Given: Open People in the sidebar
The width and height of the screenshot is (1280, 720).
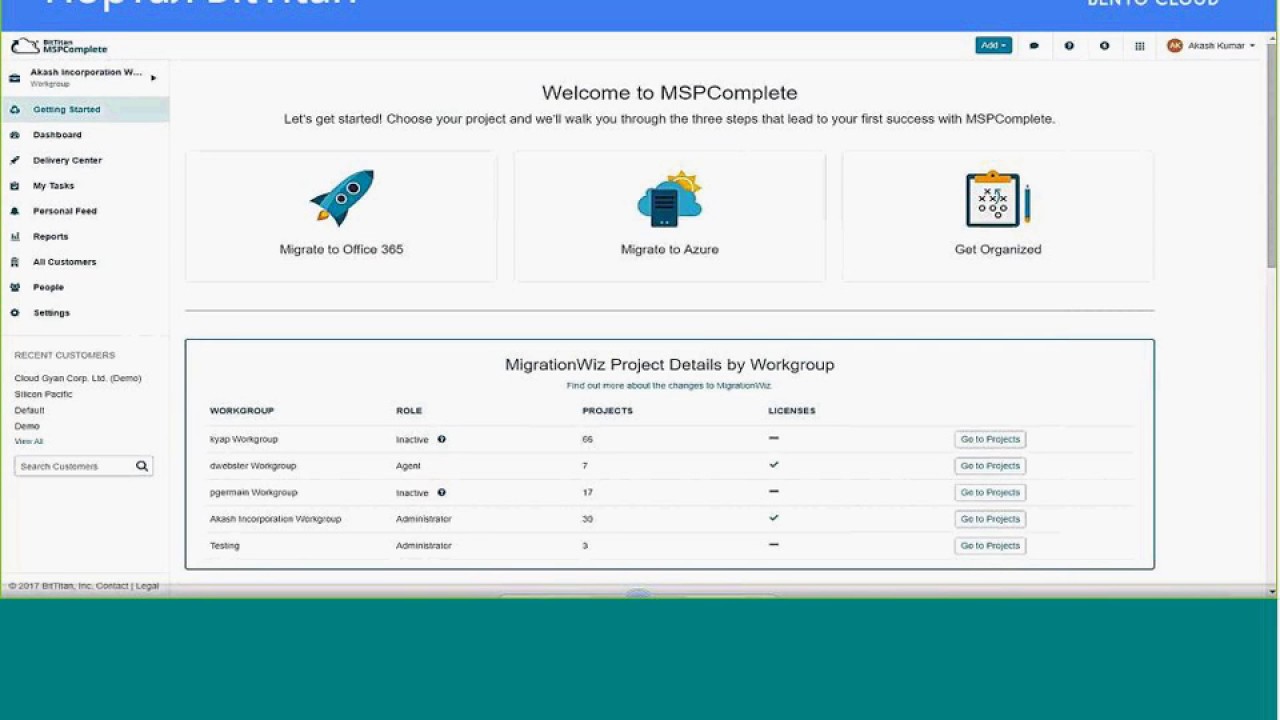Looking at the screenshot, I should [48, 287].
